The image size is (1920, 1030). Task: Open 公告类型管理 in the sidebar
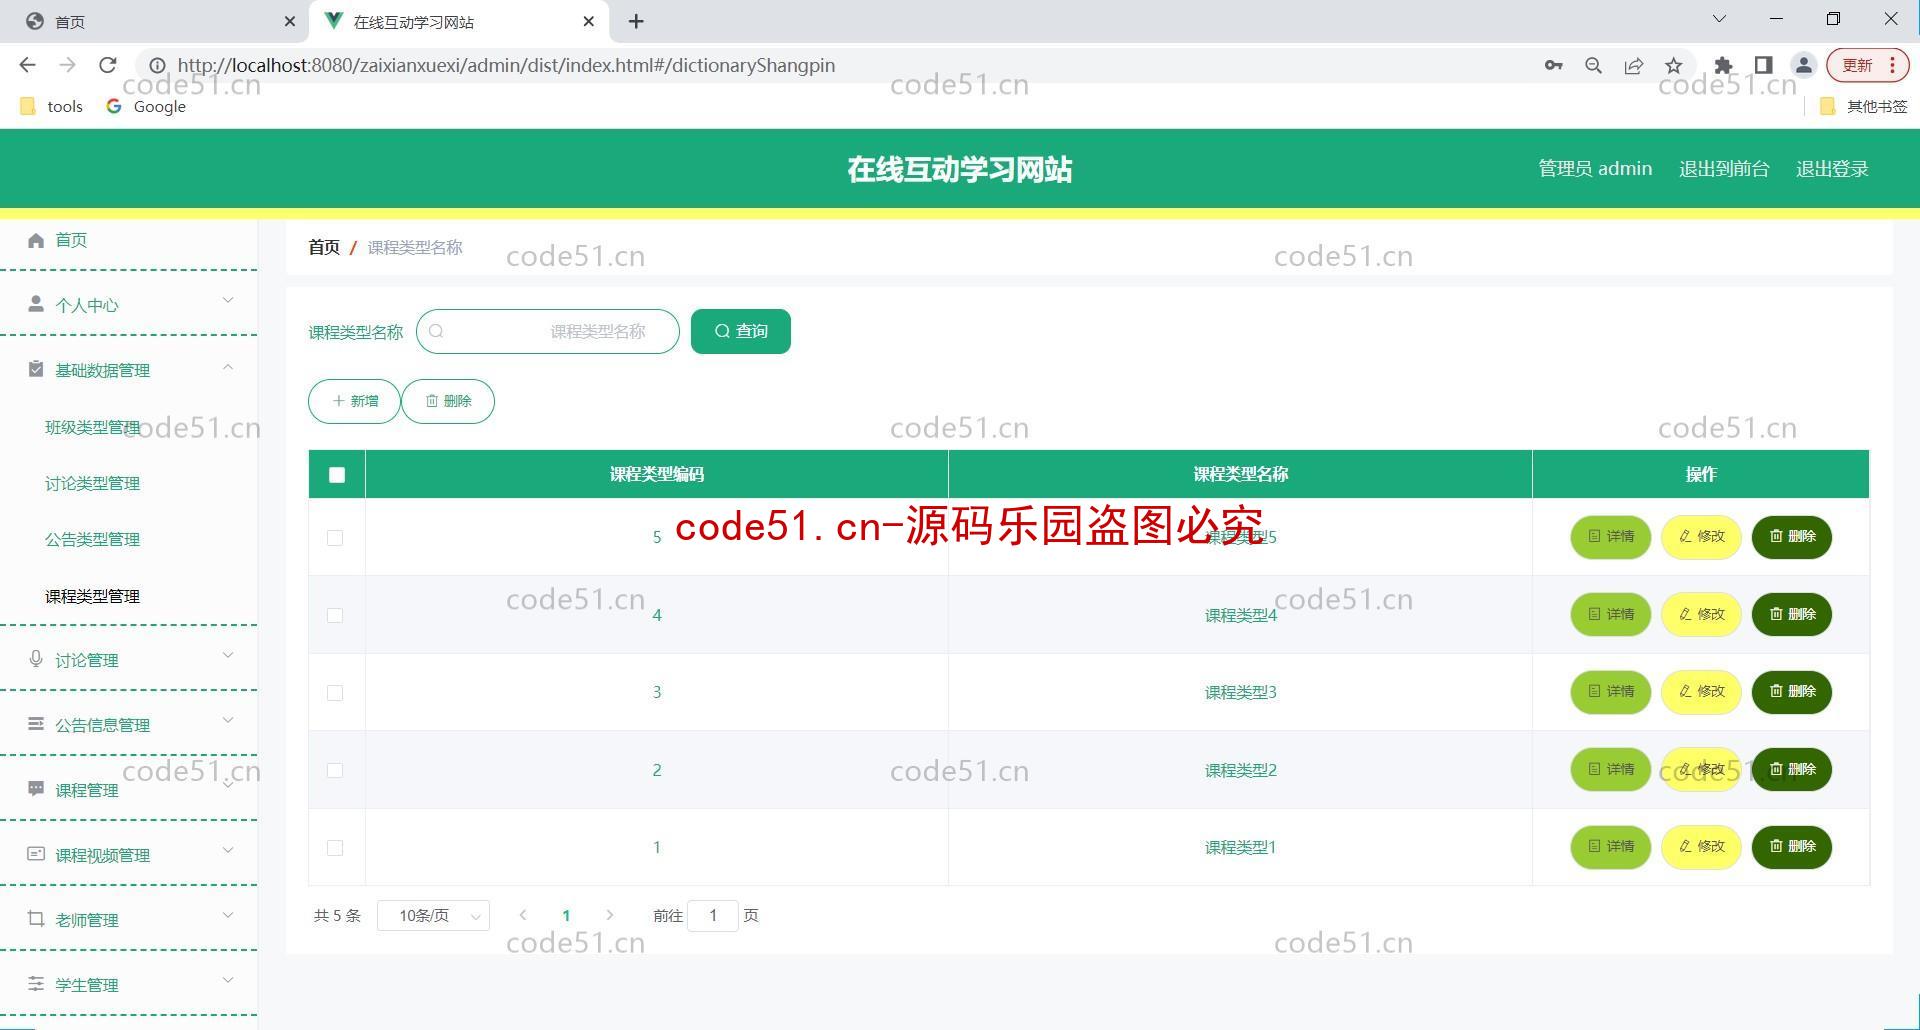92,539
